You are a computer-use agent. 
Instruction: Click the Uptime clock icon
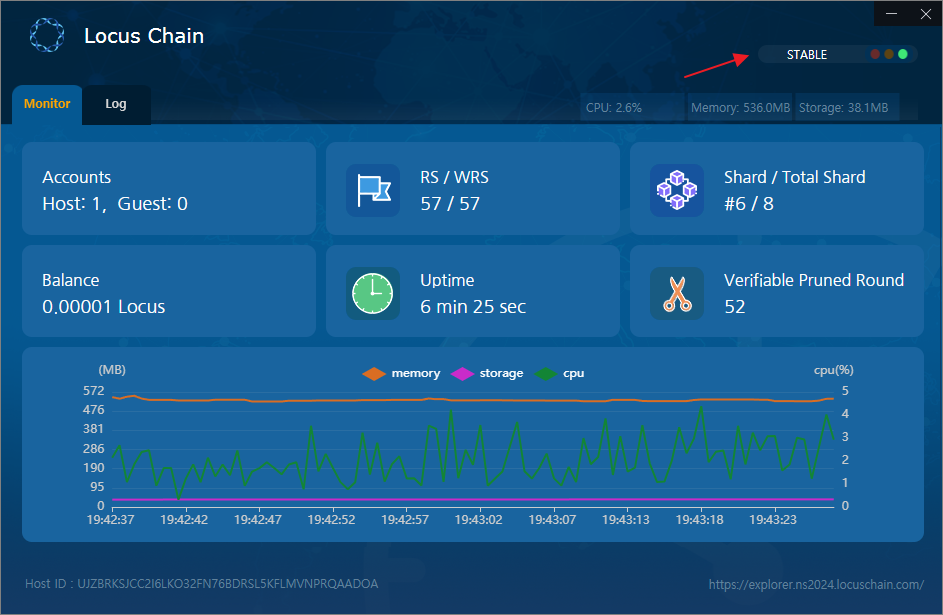pos(373,294)
